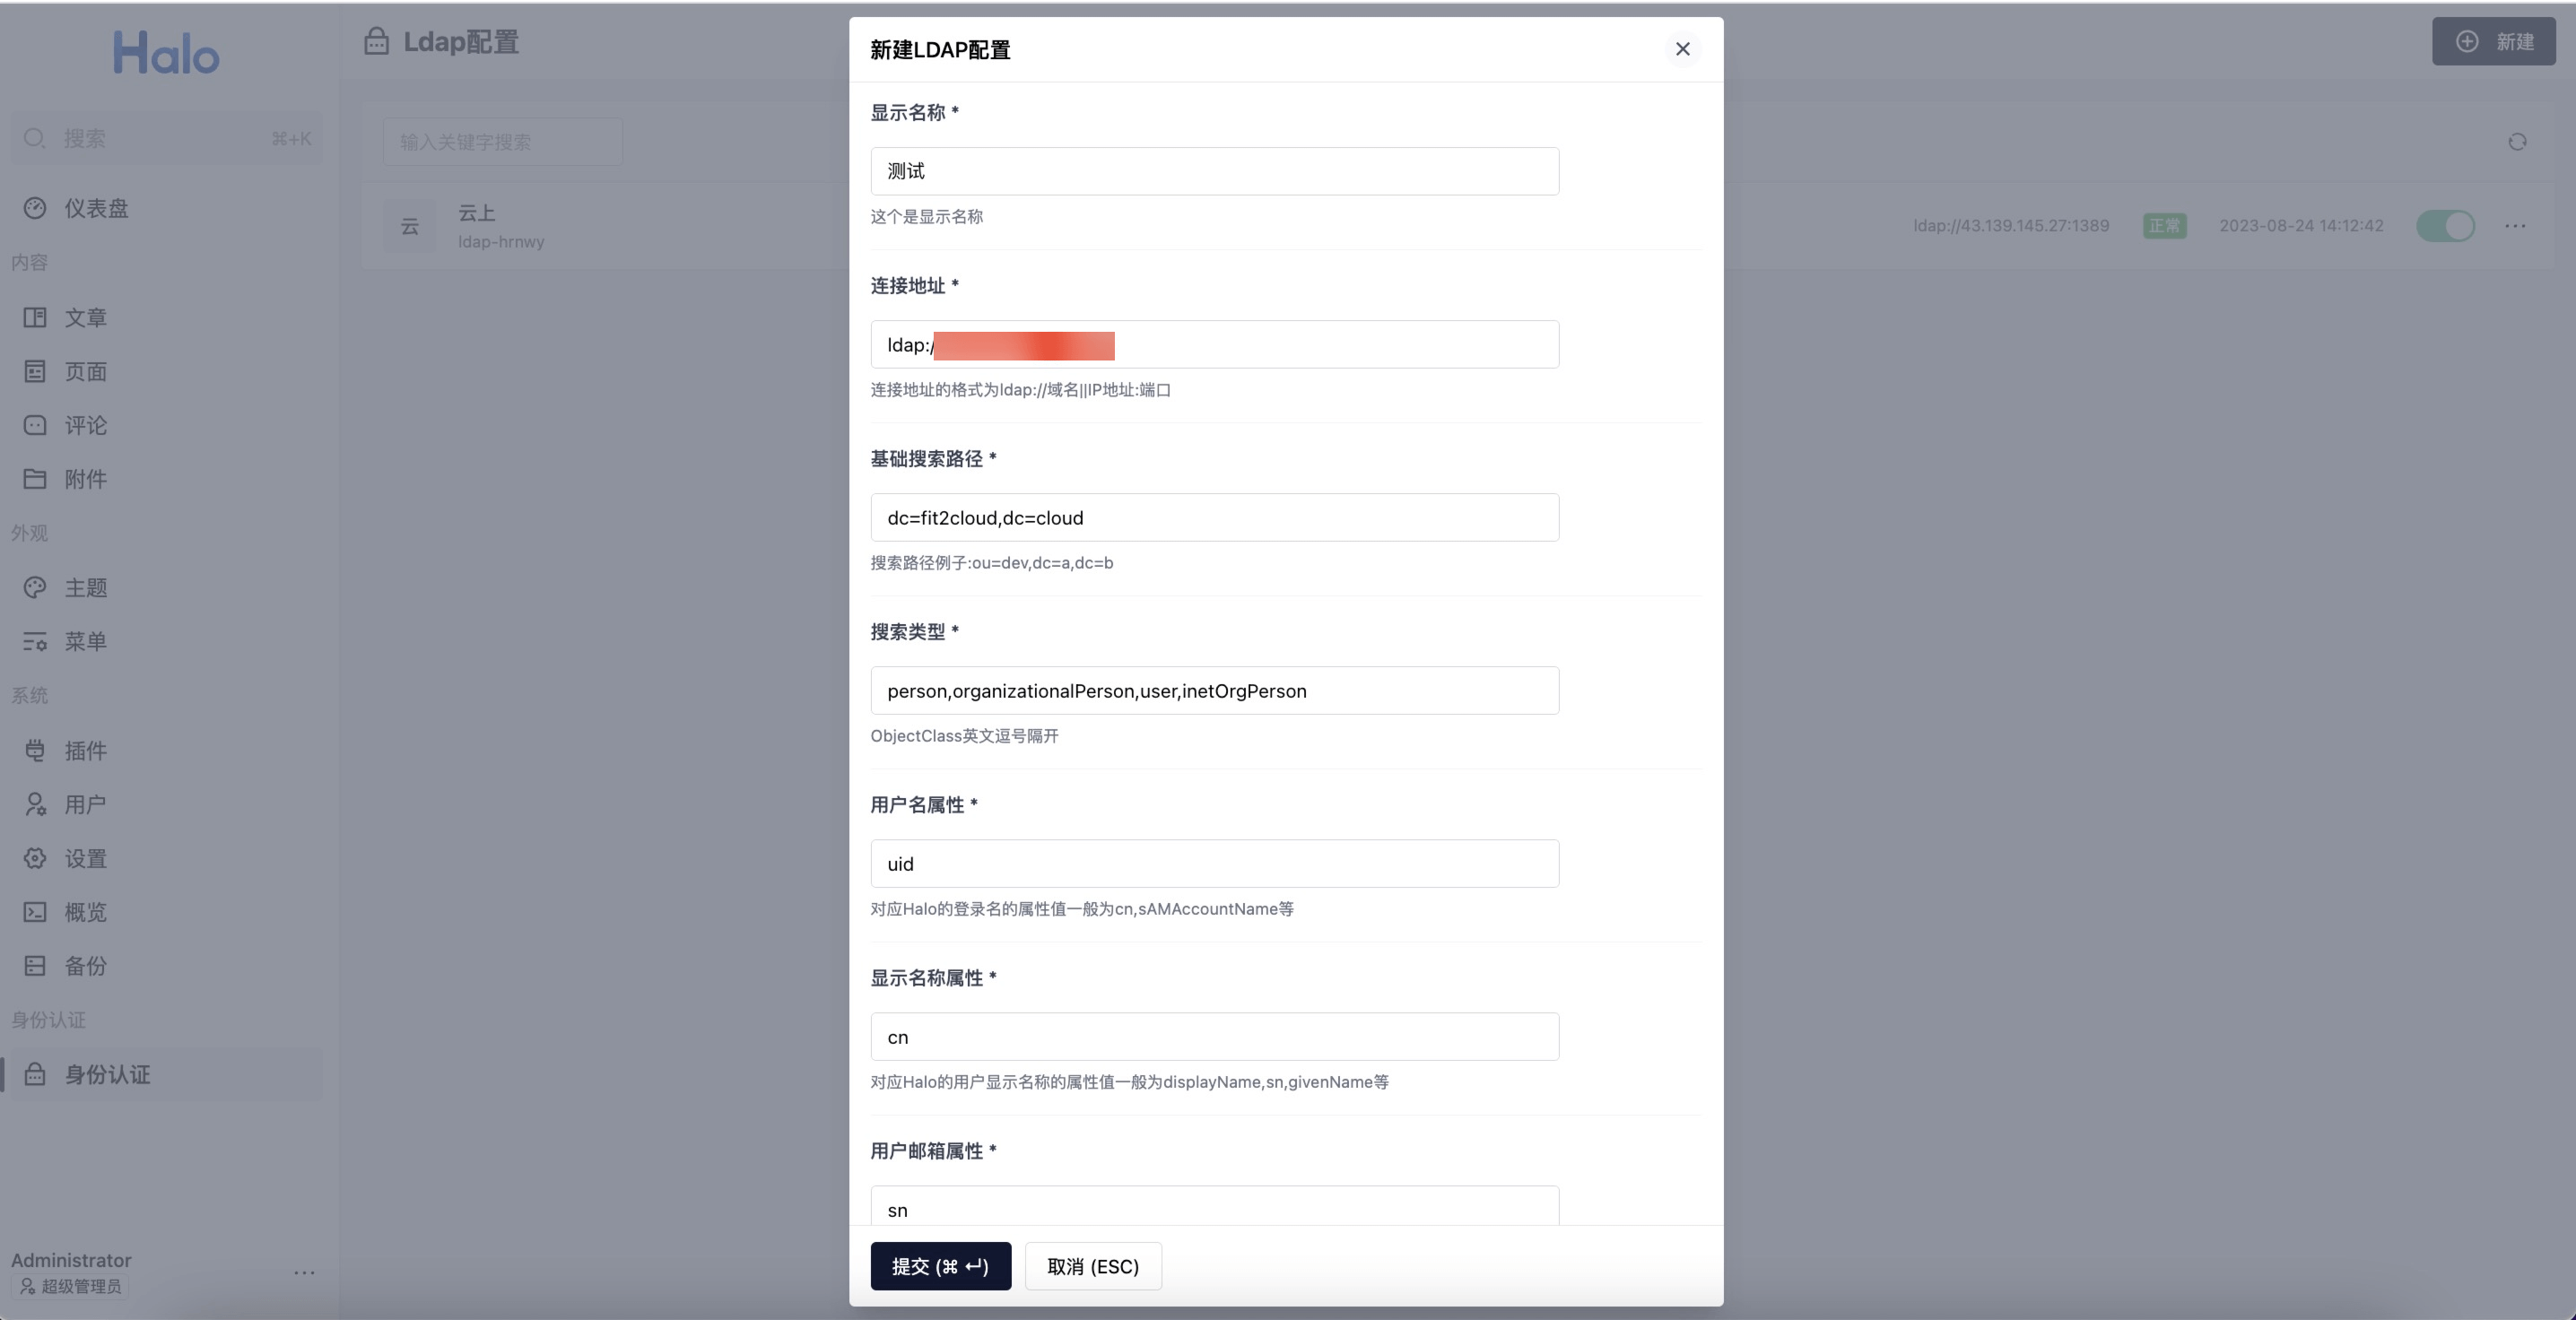The height and width of the screenshot is (1320, 2576).
Task: Click the 身份认证 identity icon
Action: (x=34, y=1074)
